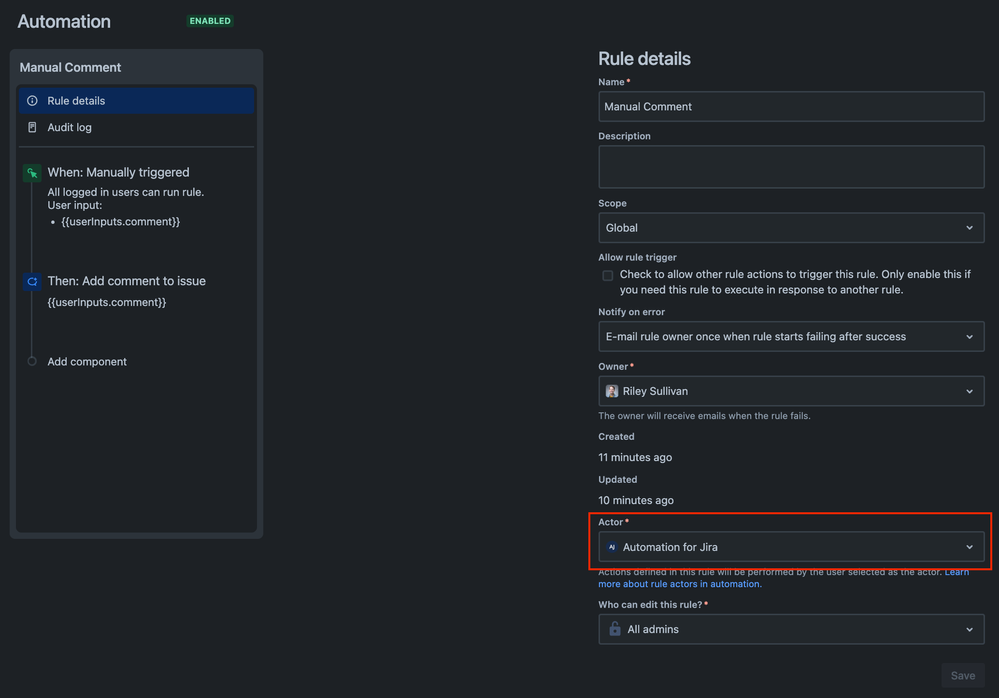Click the empty Description text area
The height and width of the screenshot is (698, 999).
[791, 167]
